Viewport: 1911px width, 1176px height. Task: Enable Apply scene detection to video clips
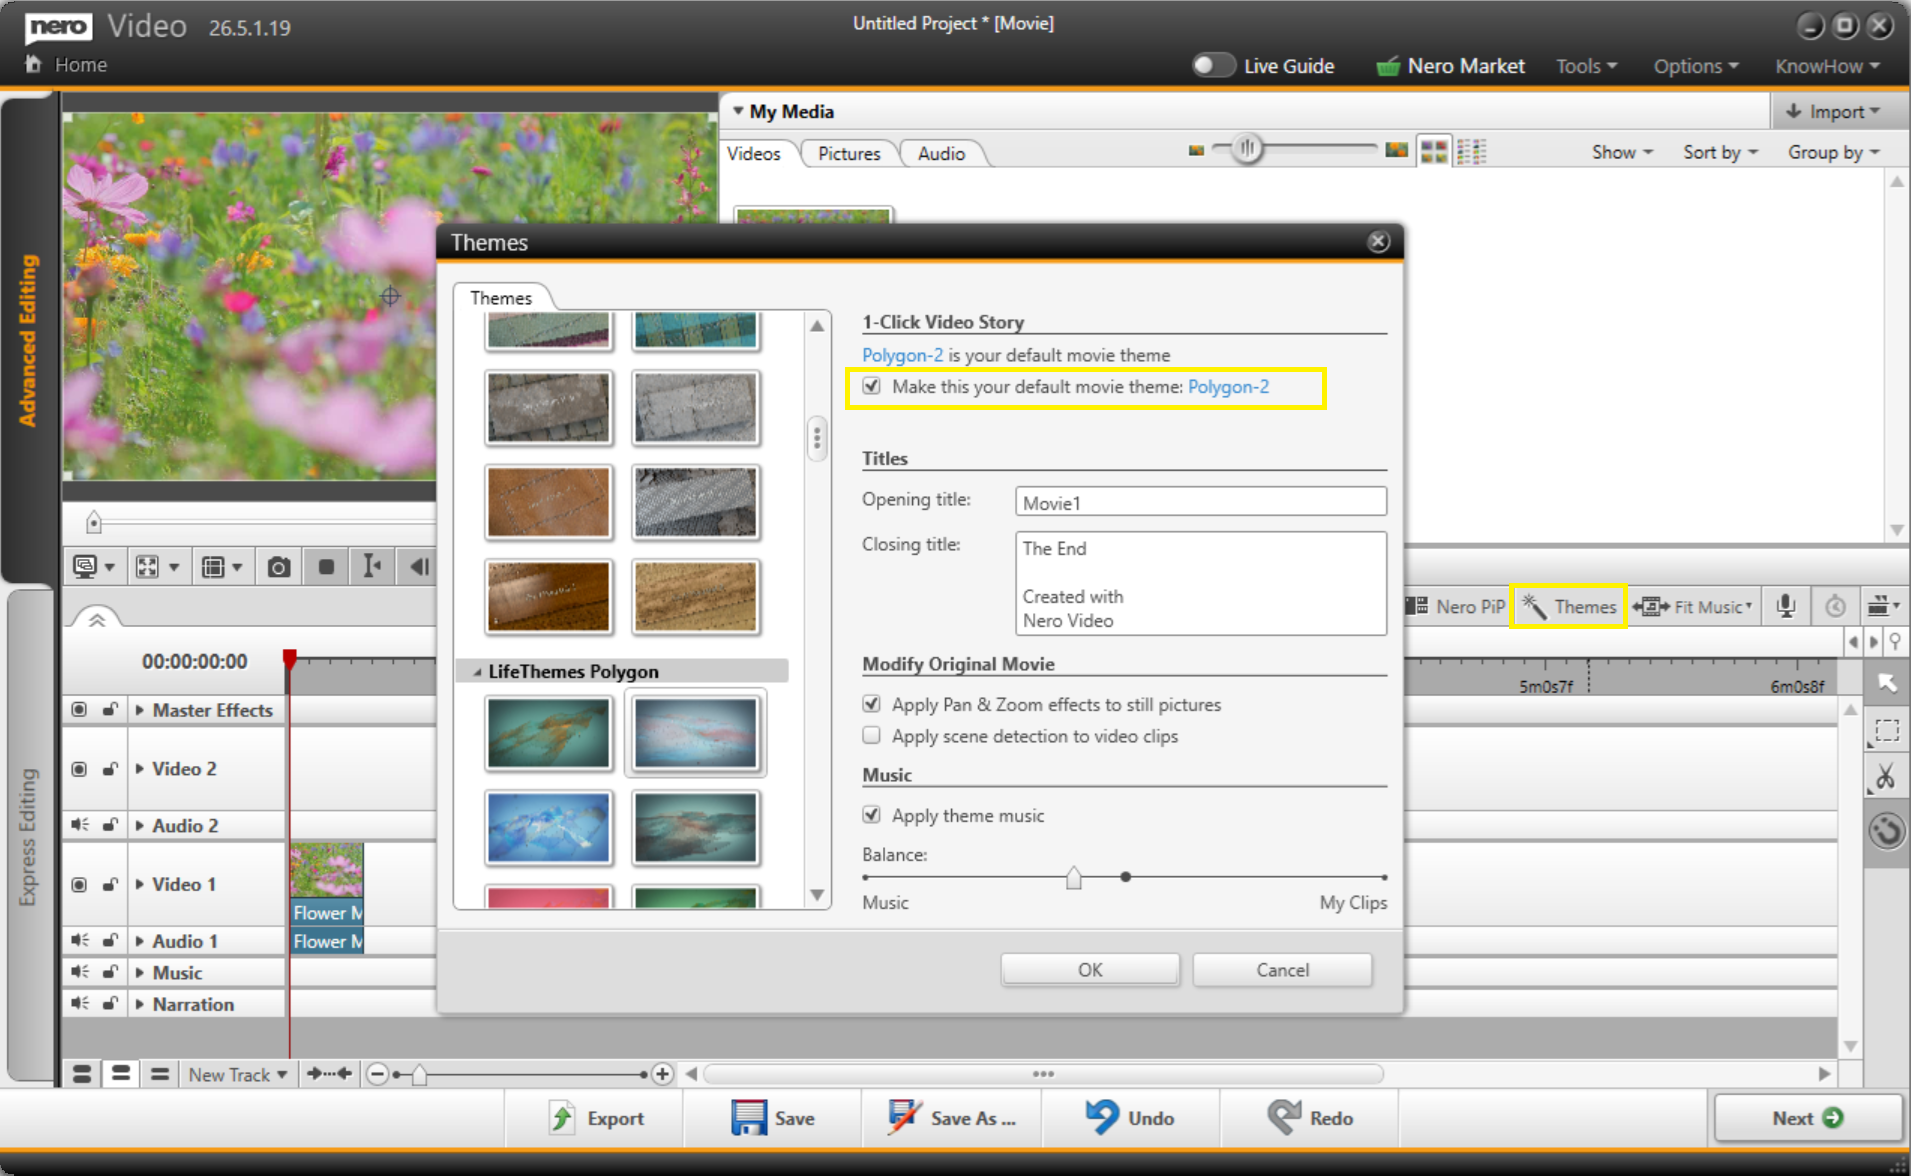[872, 736]
